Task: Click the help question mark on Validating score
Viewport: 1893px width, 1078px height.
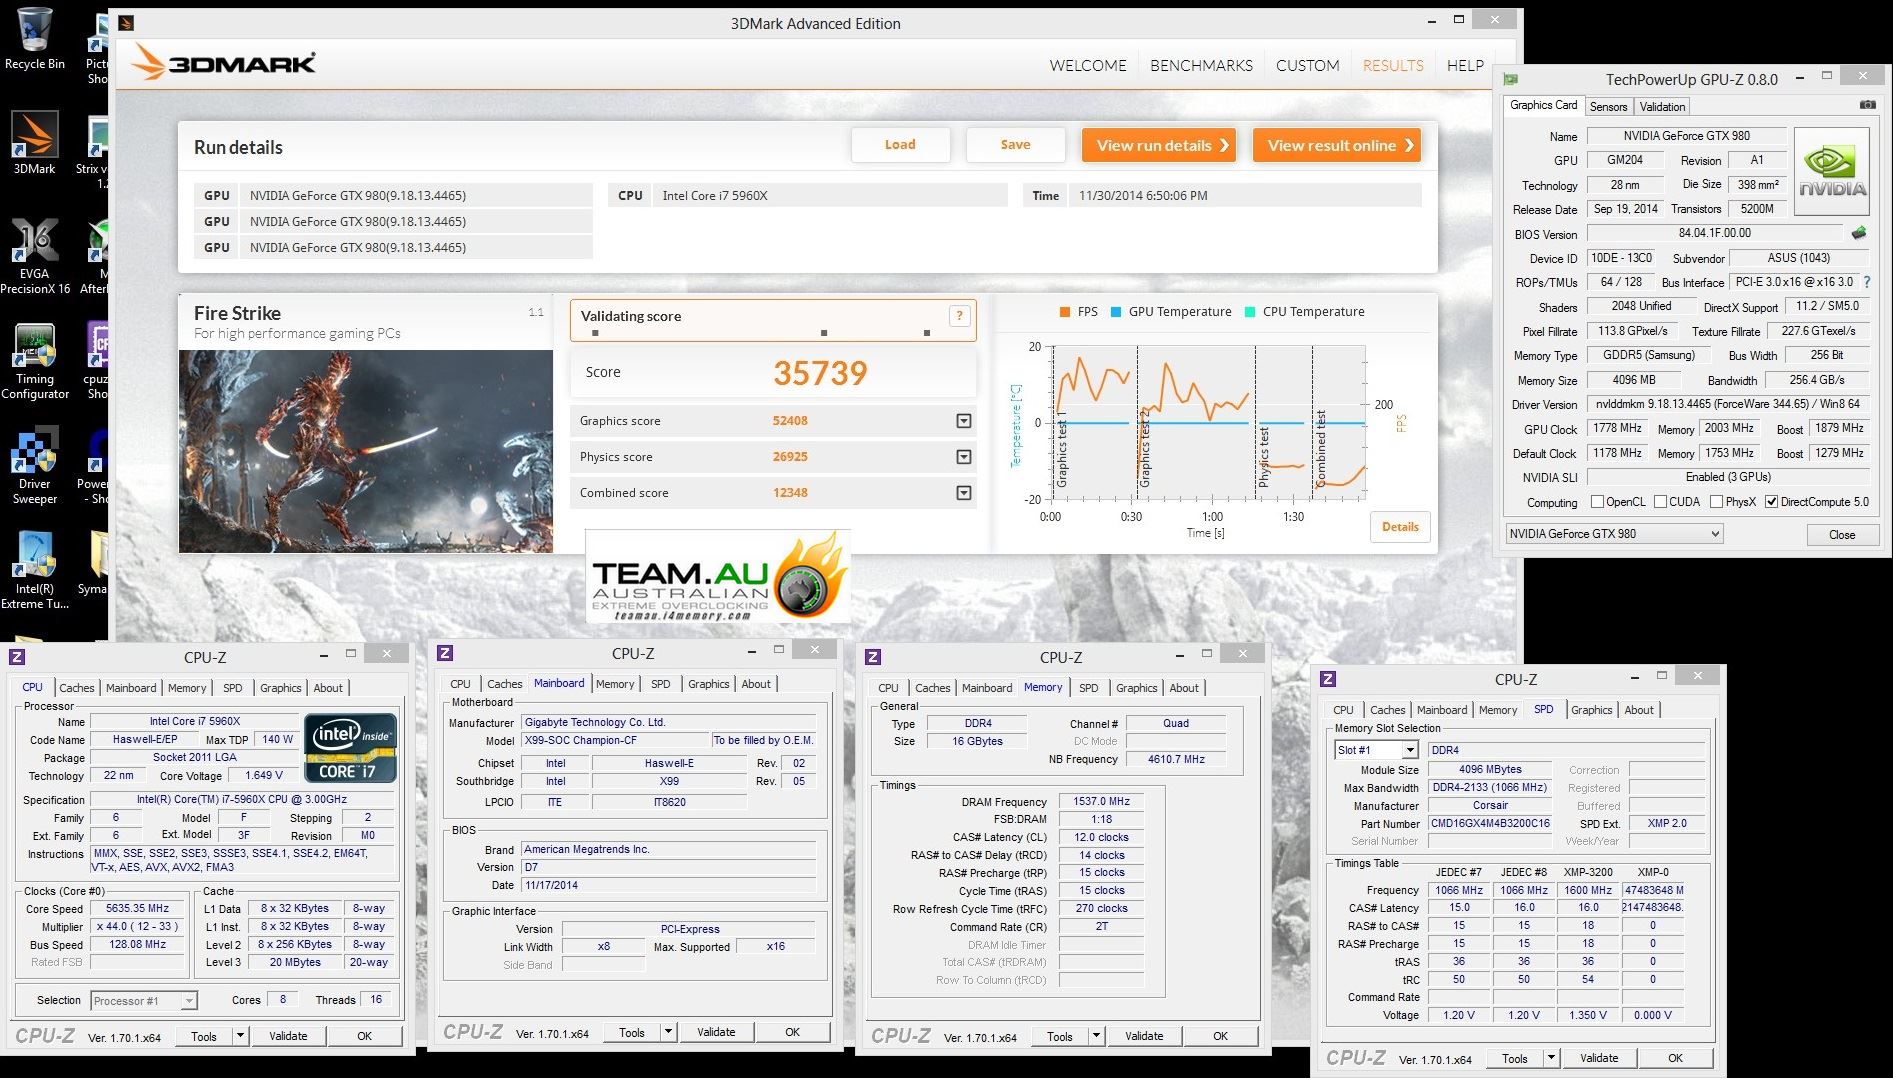Action: (959, 316)
